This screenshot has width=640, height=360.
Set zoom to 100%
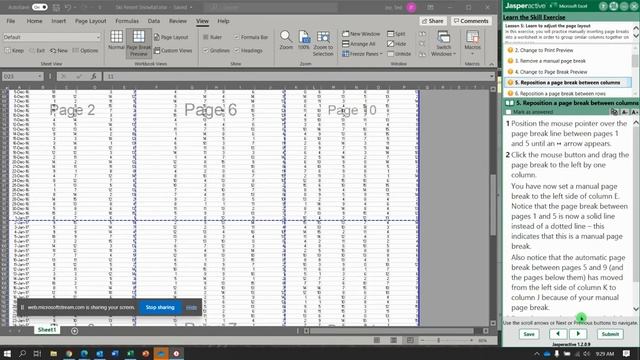point(304,40)
